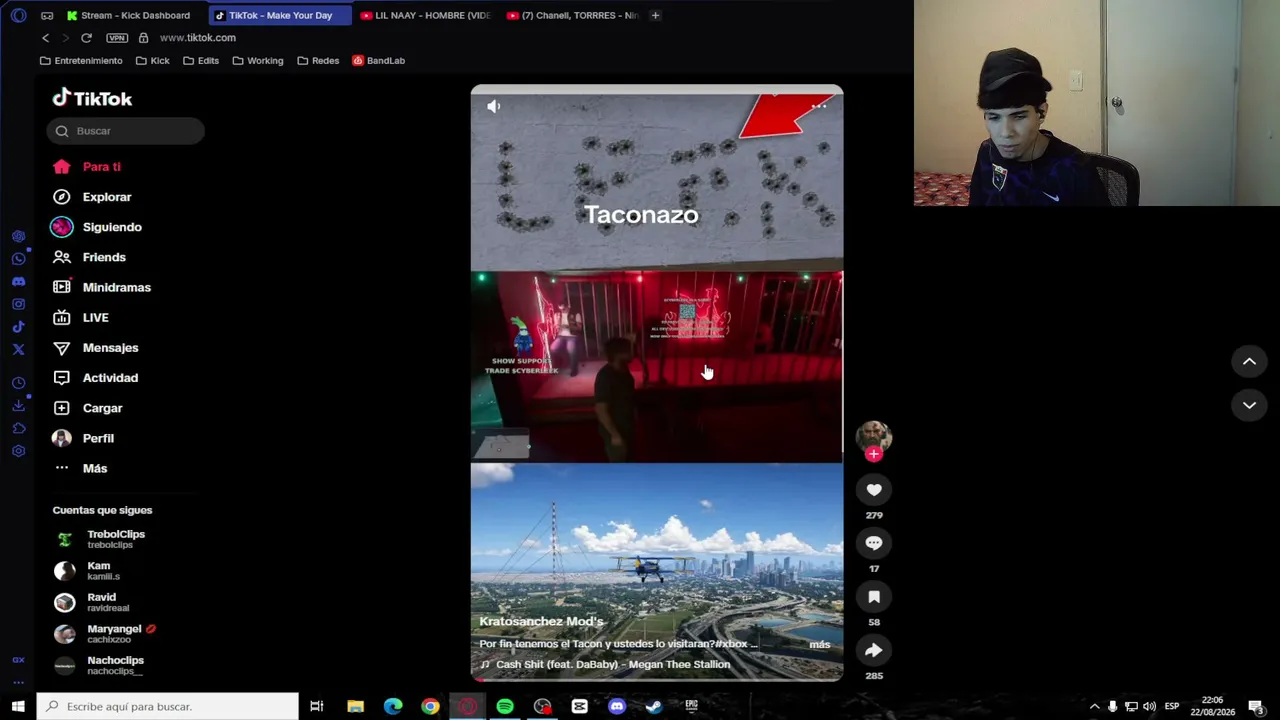Click Cargar to upload a video
This screenshot has height=720, width=1280.
[88, 408]
